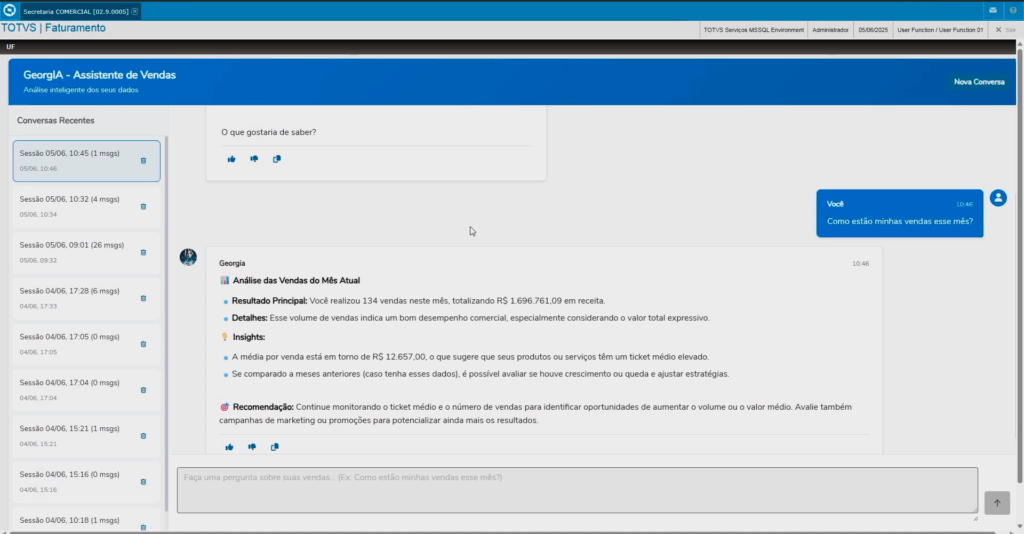Click the user avatar icon beside Você message
Screen dimensions: 1024x534
click(x=998, y=198)
